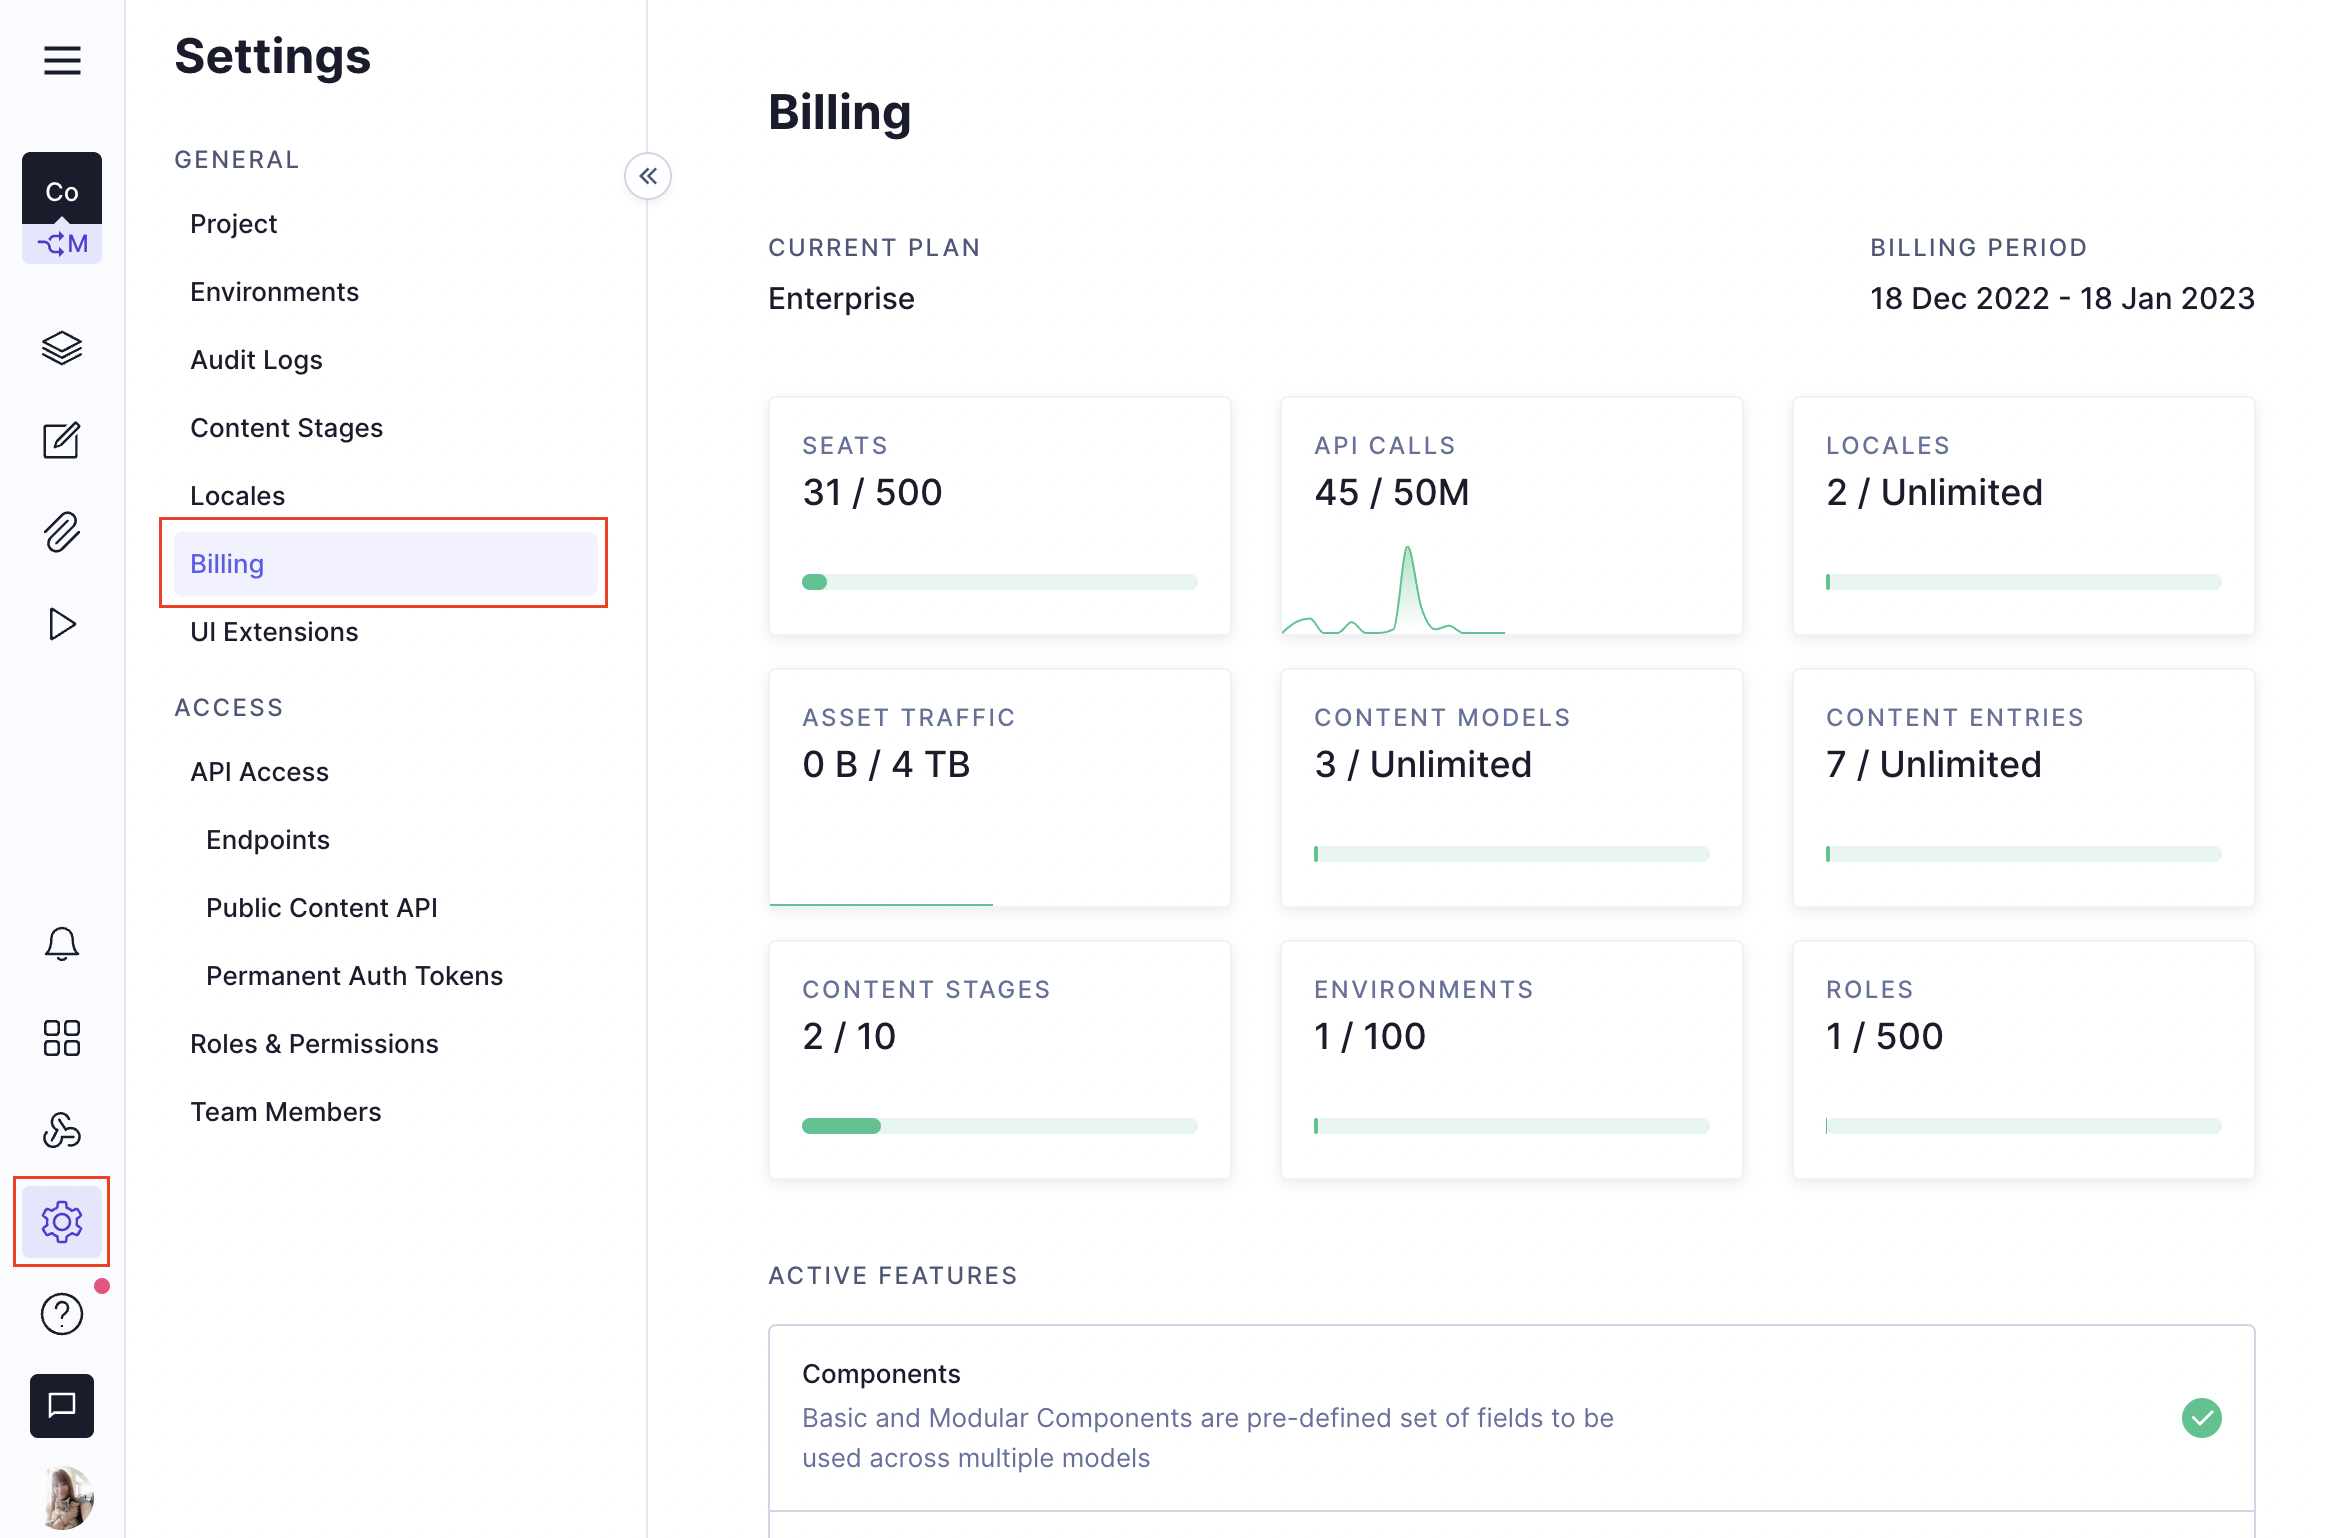The image size is (2328, 1538).
Task: Select Audit Logs in settings menu
Action: pyautogui.click(x=256, y=360)
